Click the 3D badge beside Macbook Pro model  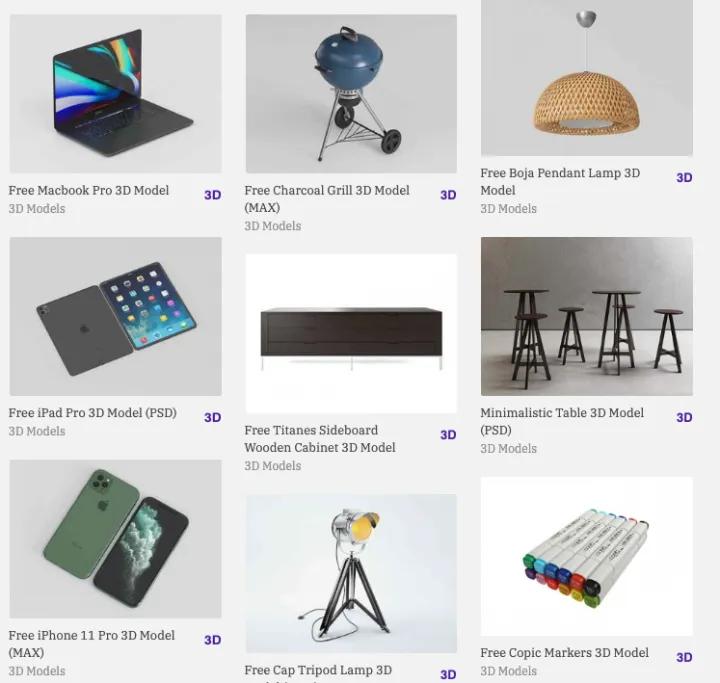[213, 195]
